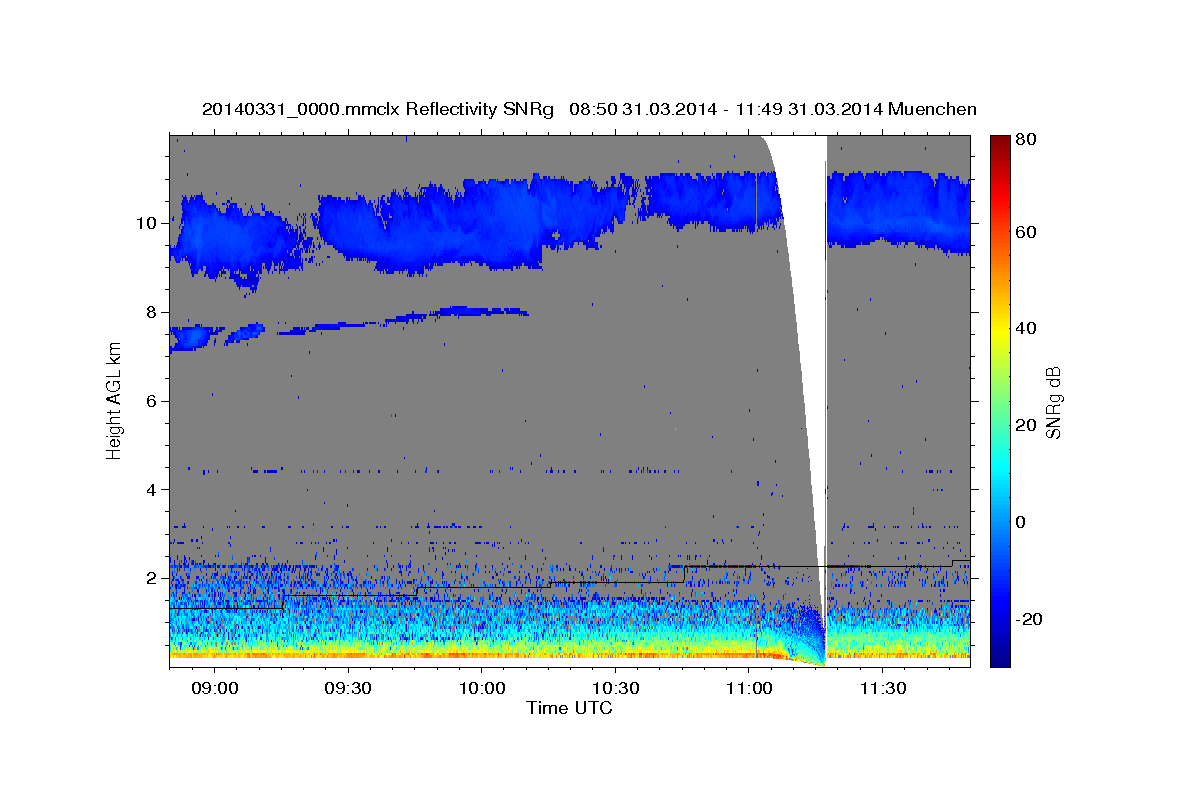1200x800 pixels.
Task: Click the 09:30 time tick label
Action: (x=348, y=689)
